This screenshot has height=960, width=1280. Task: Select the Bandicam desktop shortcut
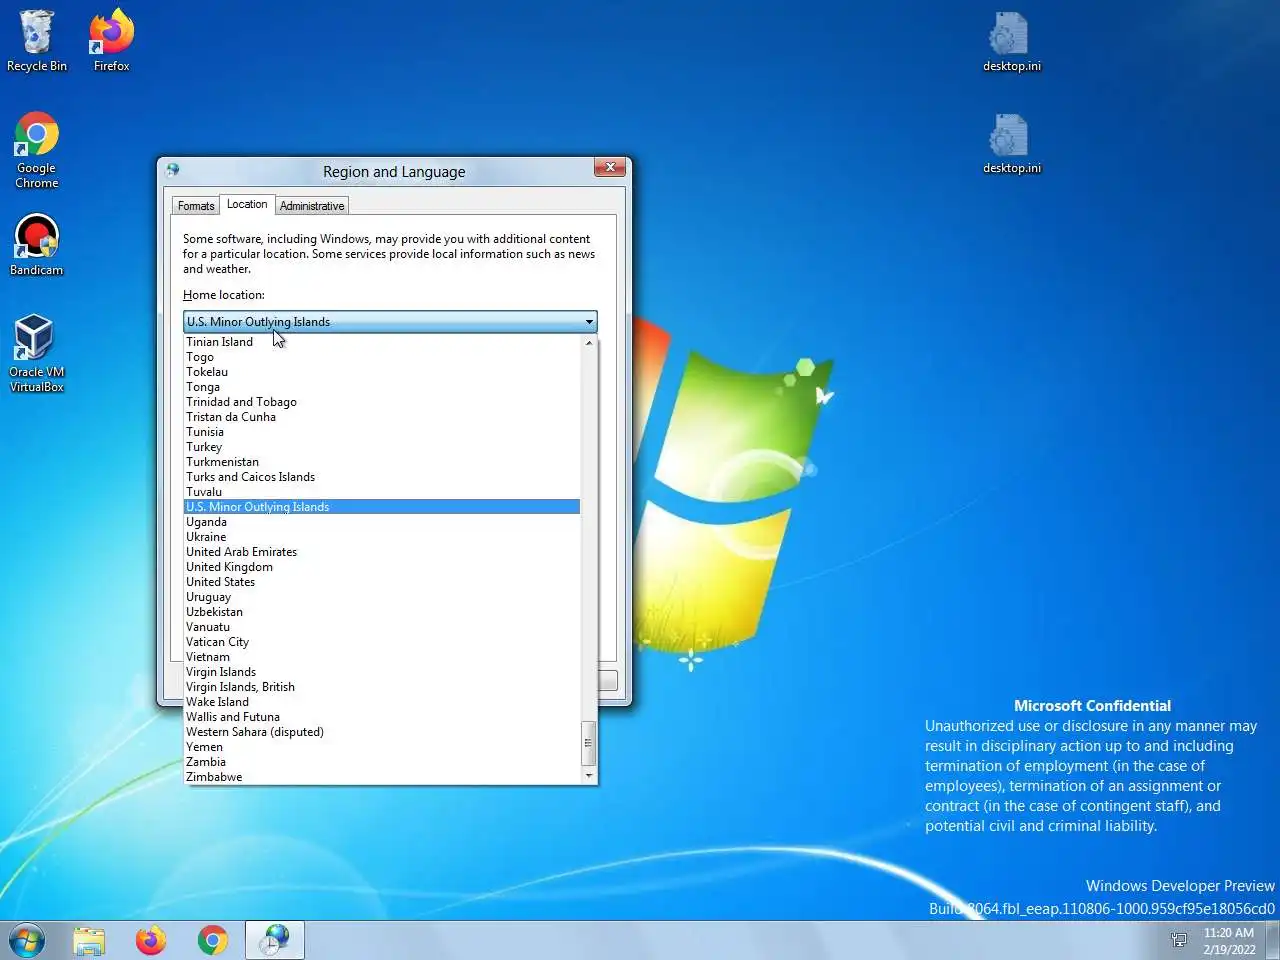pos(37,245)
